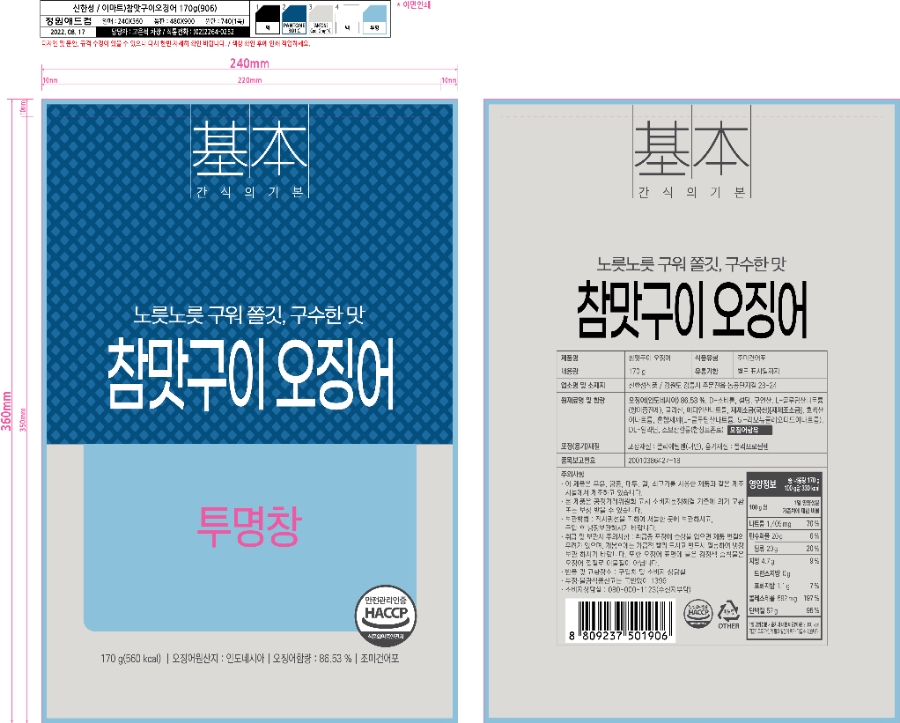Click the OTHER recycling triangle symbol
The image size is (900, 723).
tap(729, 609)
